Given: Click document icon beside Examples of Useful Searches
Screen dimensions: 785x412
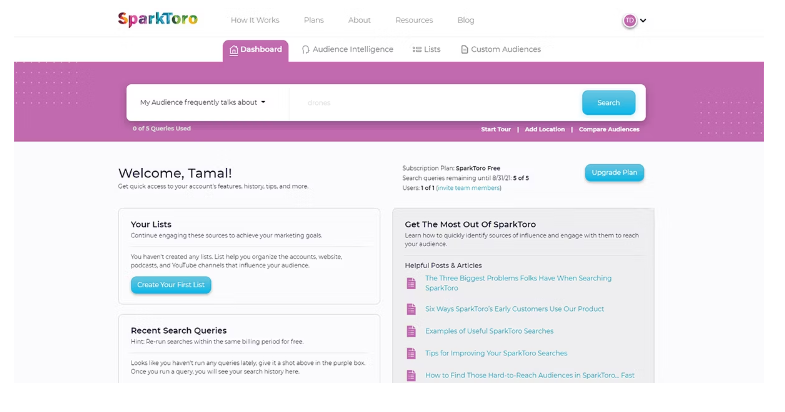Looking at the screenshot, I should (x=411, y=331).
